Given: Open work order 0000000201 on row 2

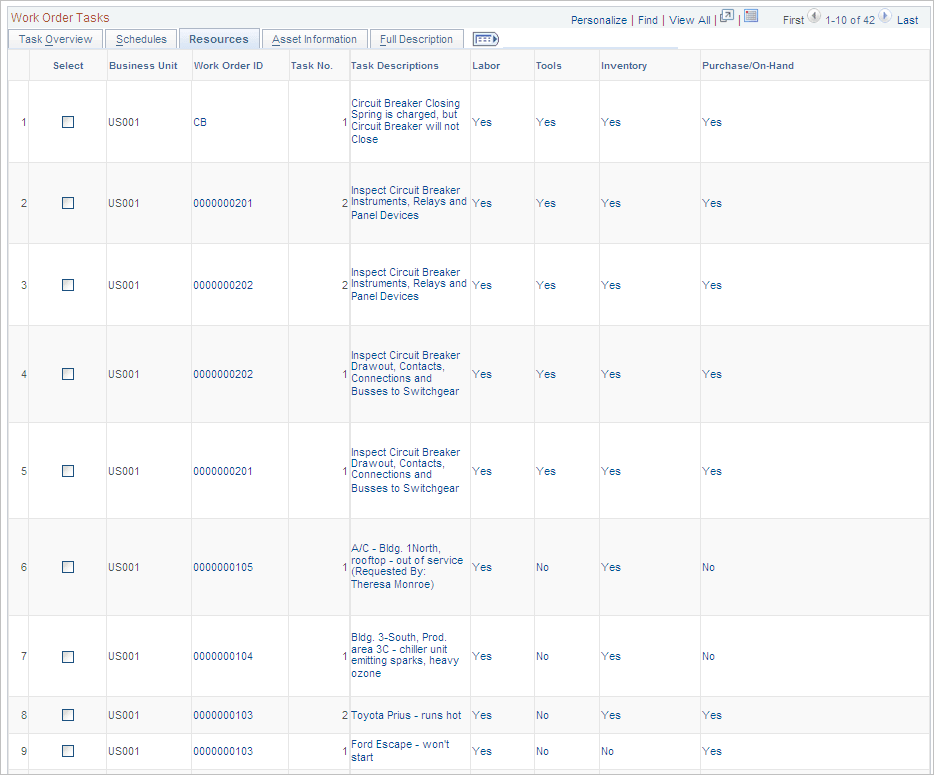Looking at the screenshot, I should pyautogui.click(x=222, y=203).
